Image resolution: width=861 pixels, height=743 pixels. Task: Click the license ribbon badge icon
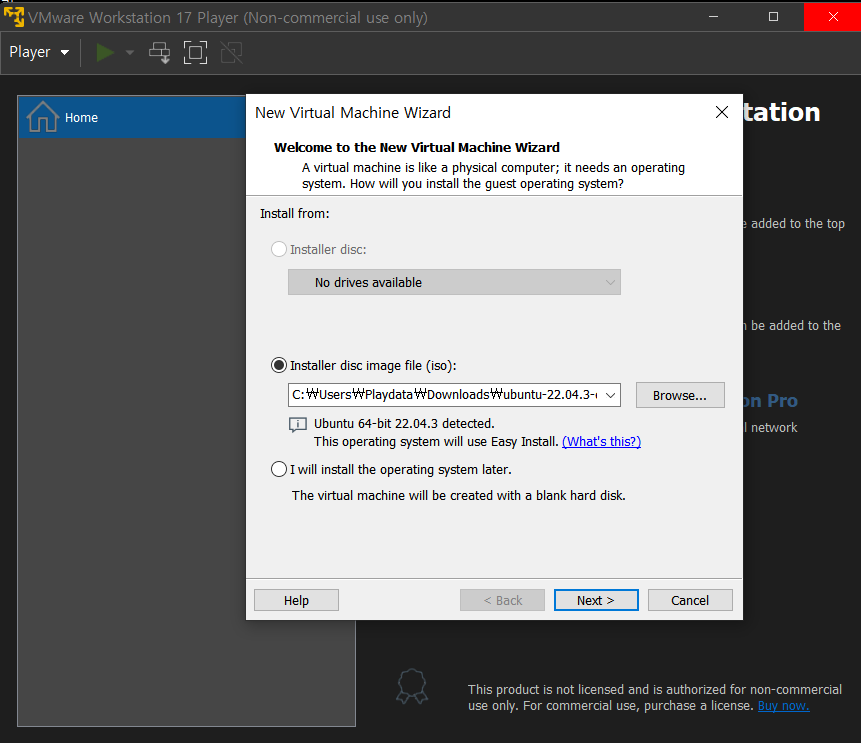[412, 686]
